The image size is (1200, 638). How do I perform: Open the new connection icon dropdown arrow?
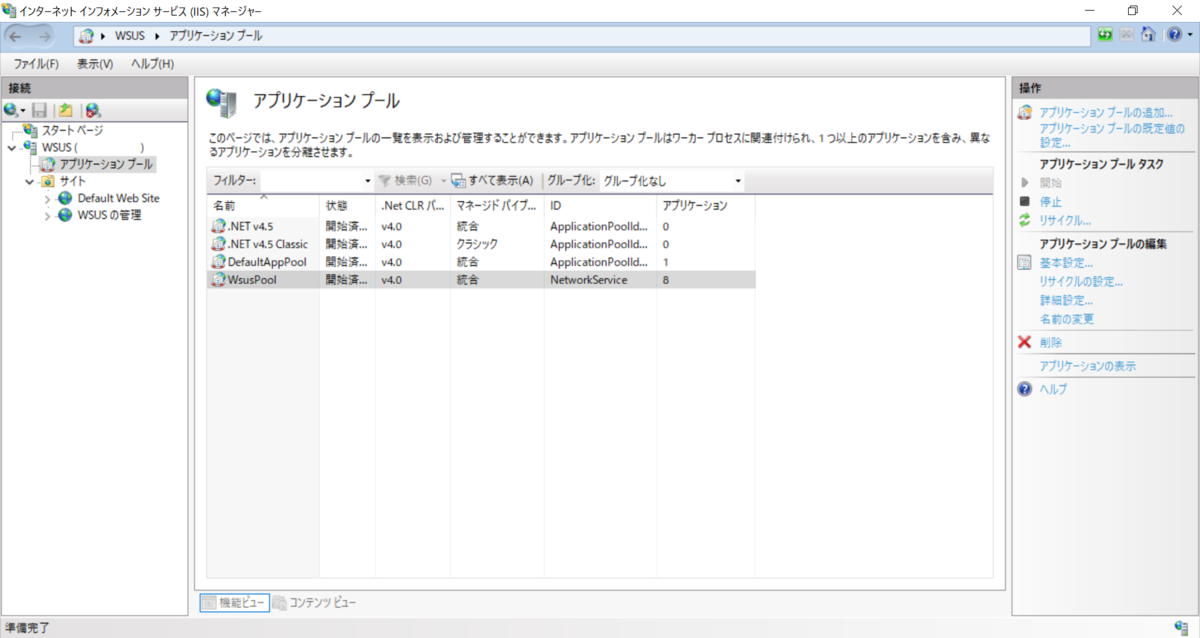(x=23, y=111)
